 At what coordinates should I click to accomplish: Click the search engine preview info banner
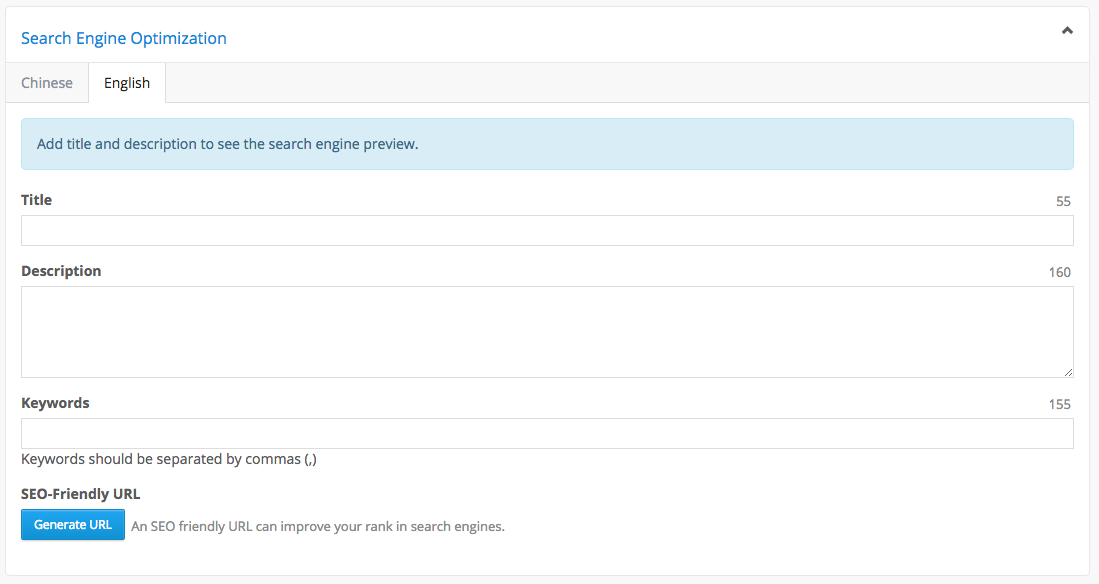(x=547, y=144)
